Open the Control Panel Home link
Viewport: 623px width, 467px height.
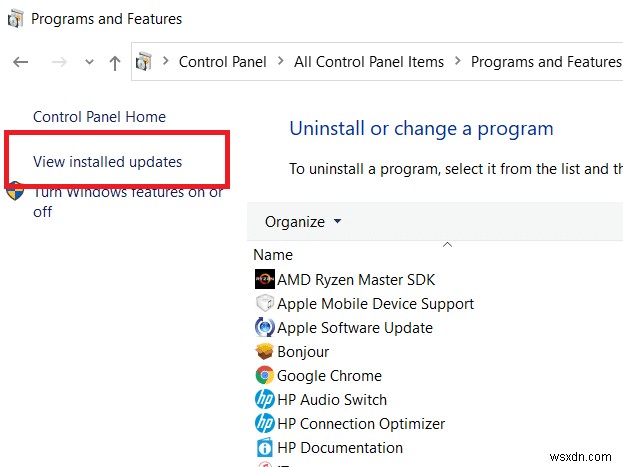pos(99,117)
